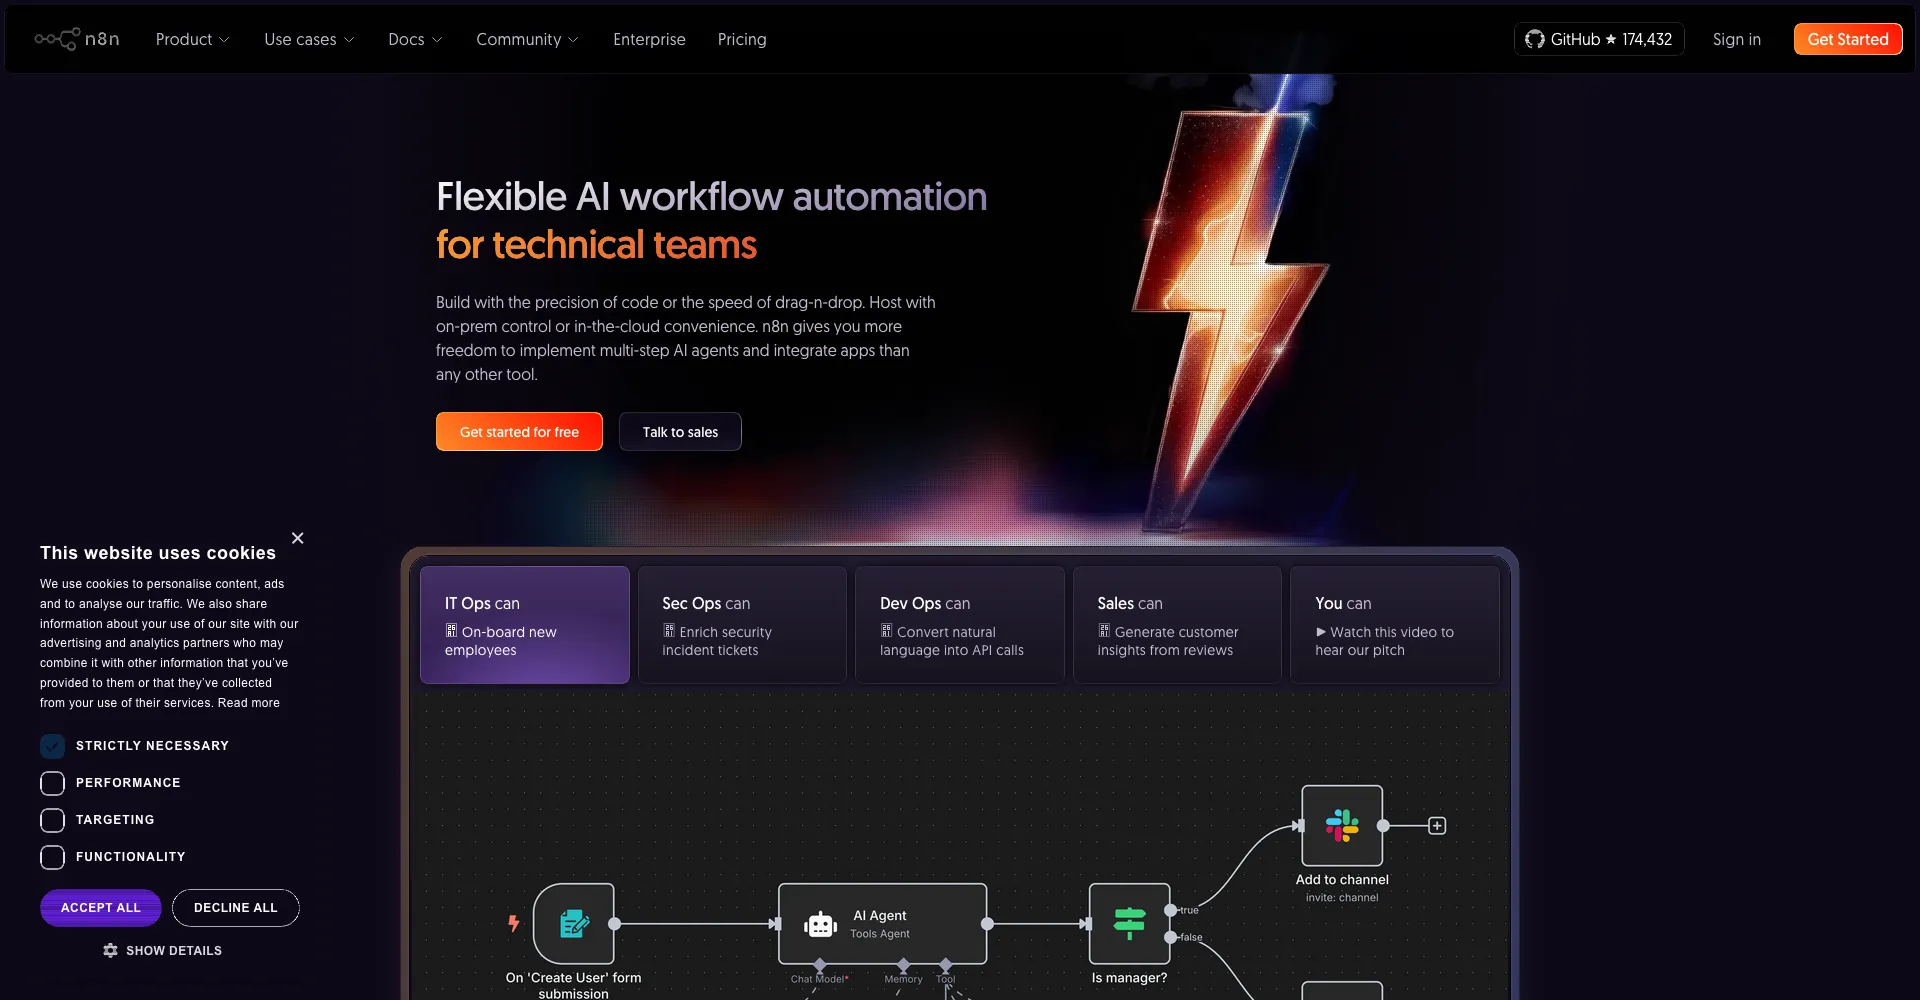1920x1000 pixels.
Task: Check the Functionality cookies checkbox
Action: (x=52, y=857)
